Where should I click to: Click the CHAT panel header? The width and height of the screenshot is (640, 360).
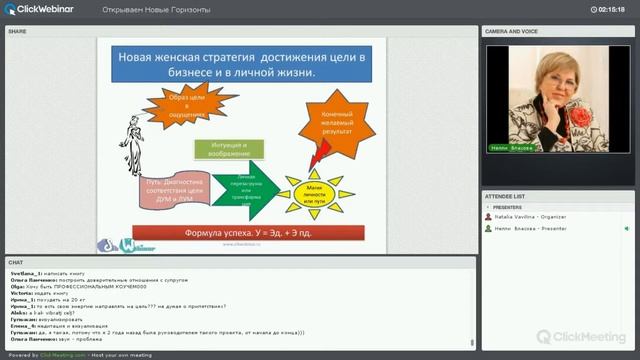point(240,262)
